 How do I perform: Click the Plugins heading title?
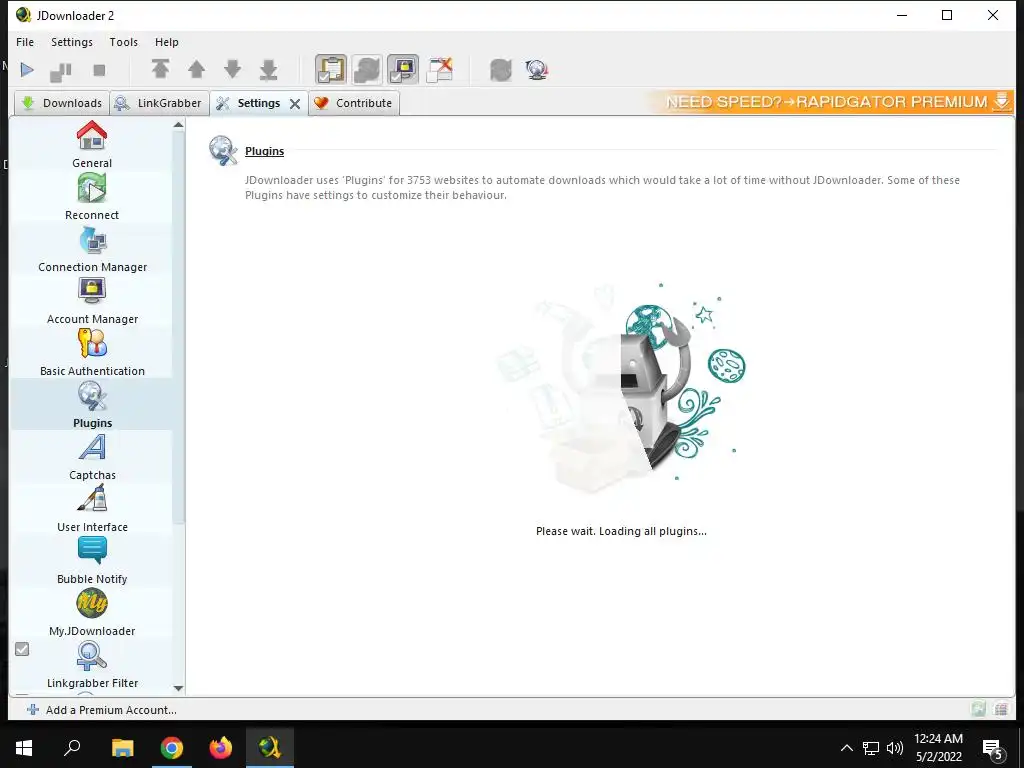click(264, 151)
